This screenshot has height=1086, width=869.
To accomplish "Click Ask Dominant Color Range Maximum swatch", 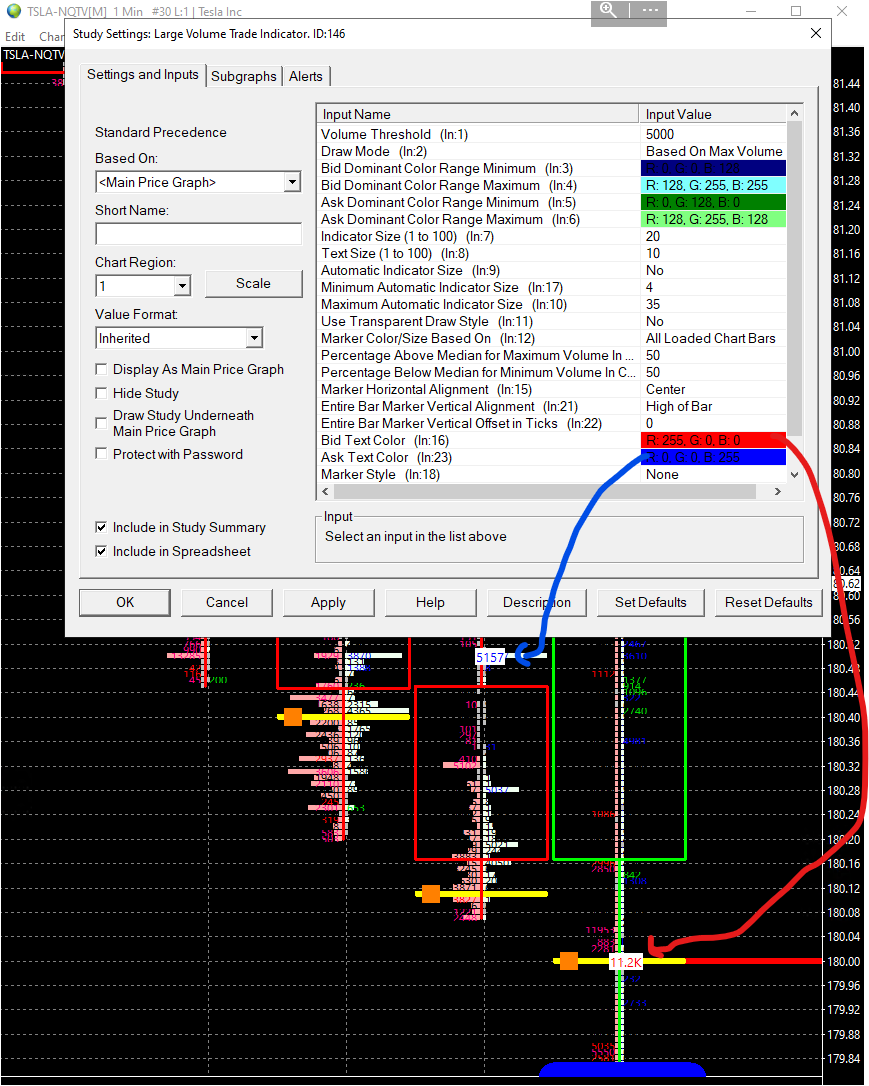I will (713, 219).
